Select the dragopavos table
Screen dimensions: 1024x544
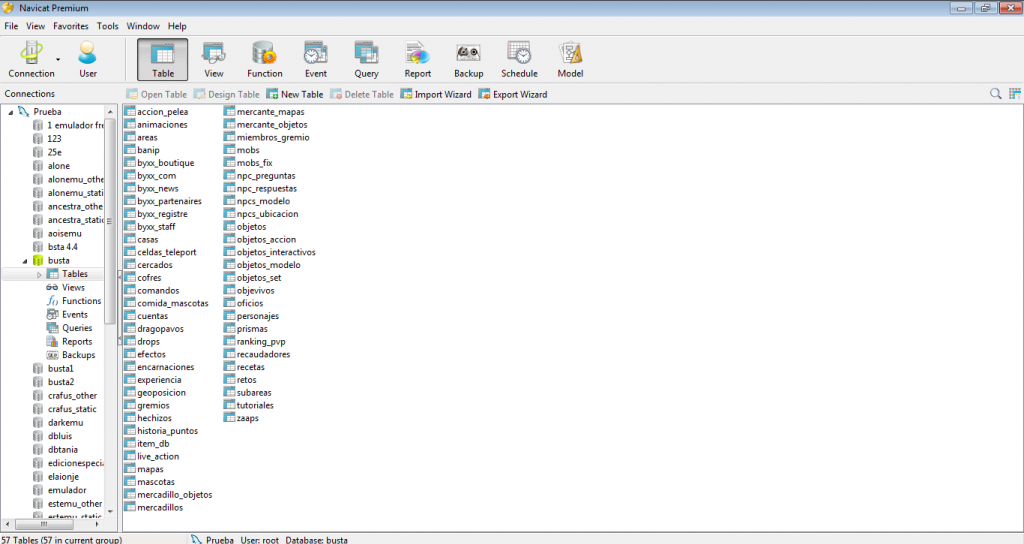[x=154, y=328]
